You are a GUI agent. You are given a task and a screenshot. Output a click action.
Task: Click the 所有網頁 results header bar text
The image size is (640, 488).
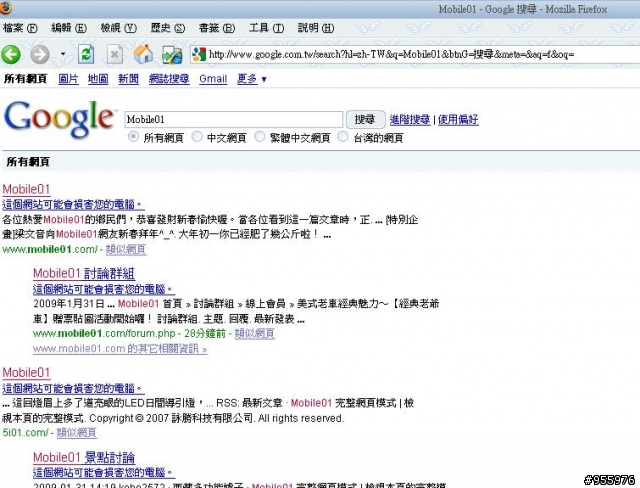pyautogui.click(x=28, y=162)
